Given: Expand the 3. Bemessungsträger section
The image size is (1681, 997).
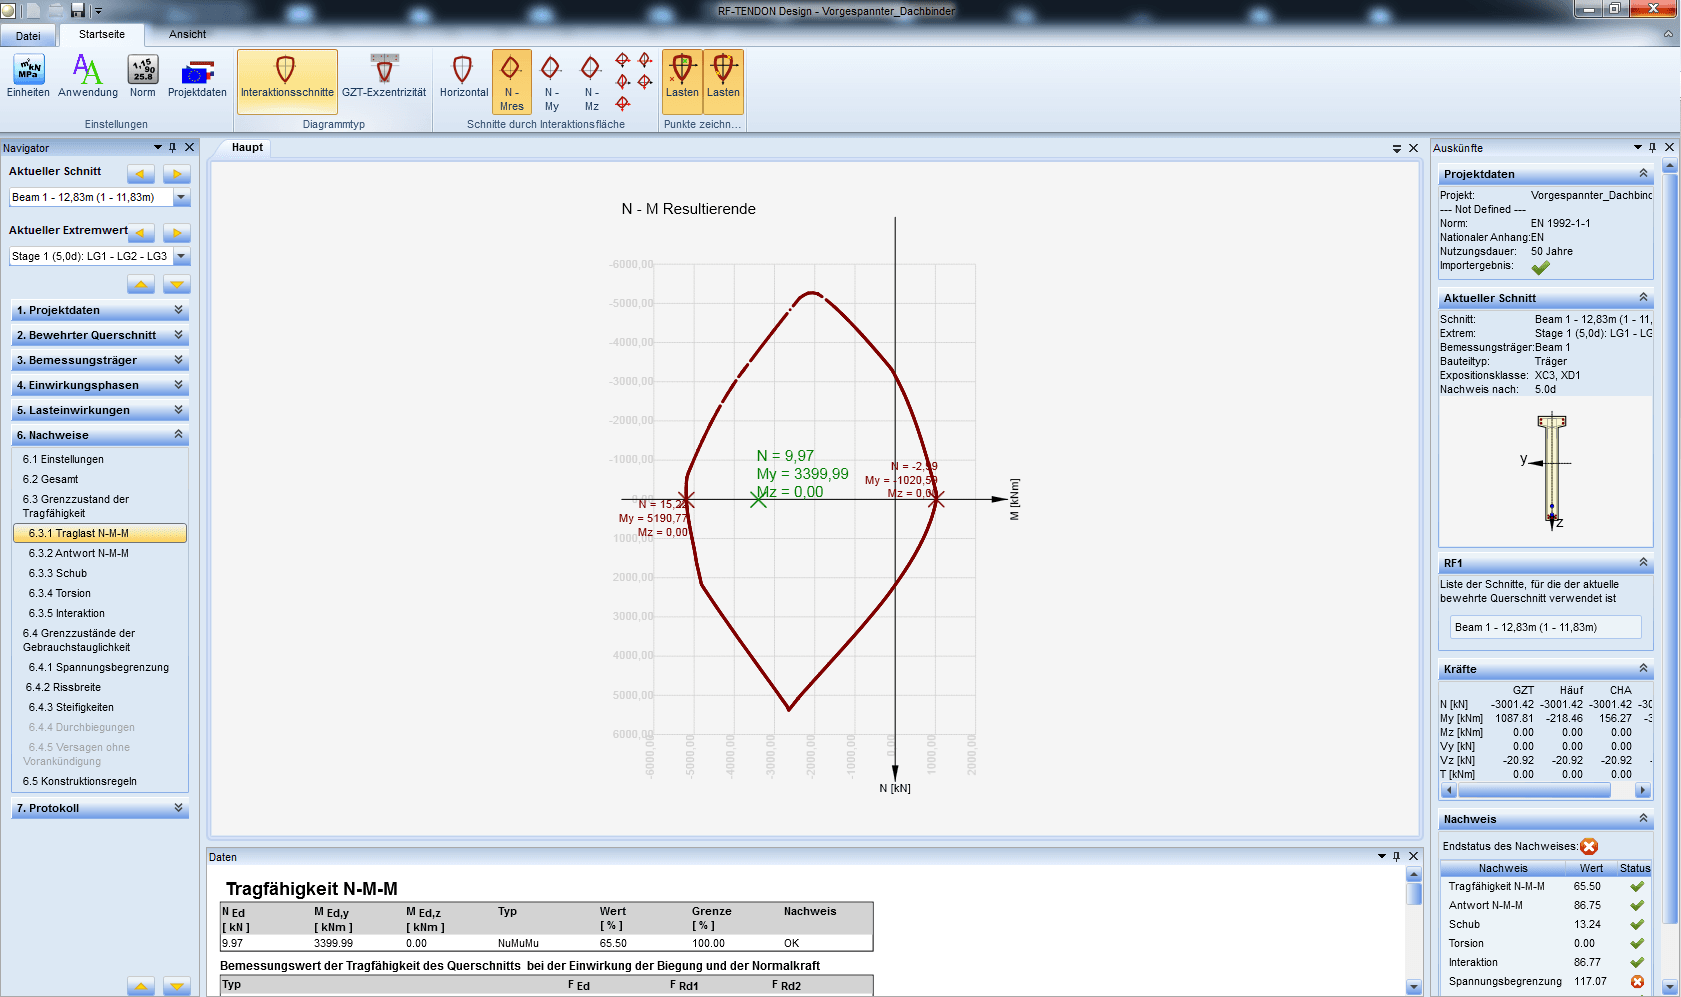Looking at the screenshot, I should 100,360.
